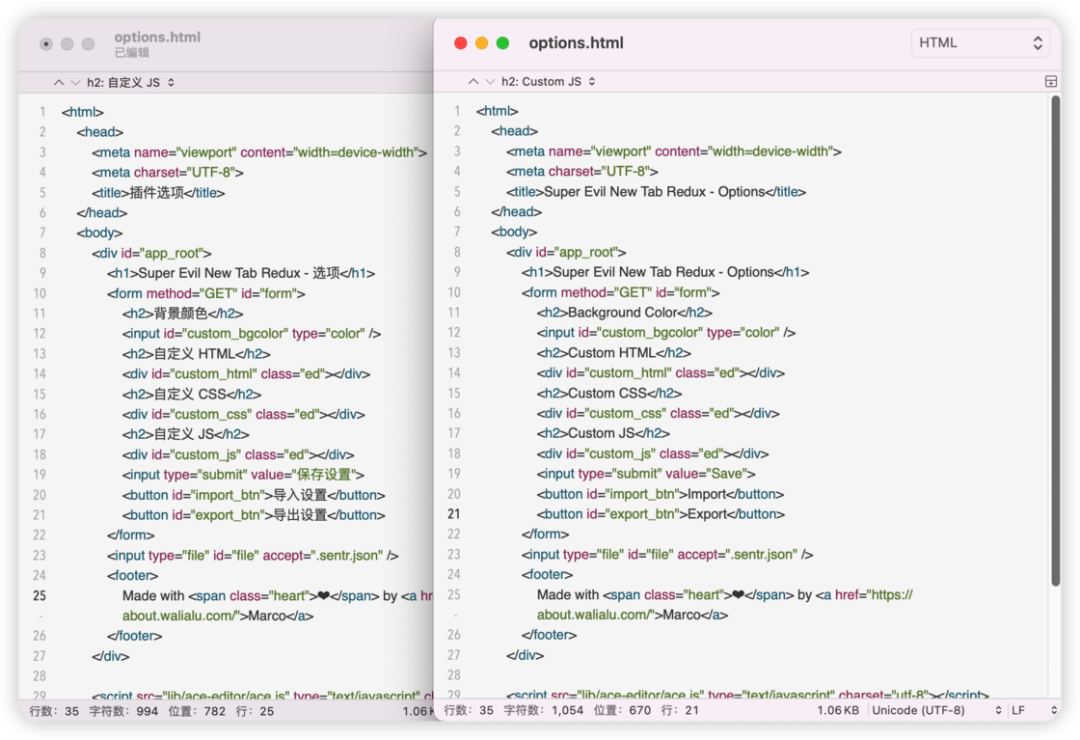Click the next outline item arrow in right window
Image resolution: width=1080 pixels, height=740 pixels.
[489, 81]
